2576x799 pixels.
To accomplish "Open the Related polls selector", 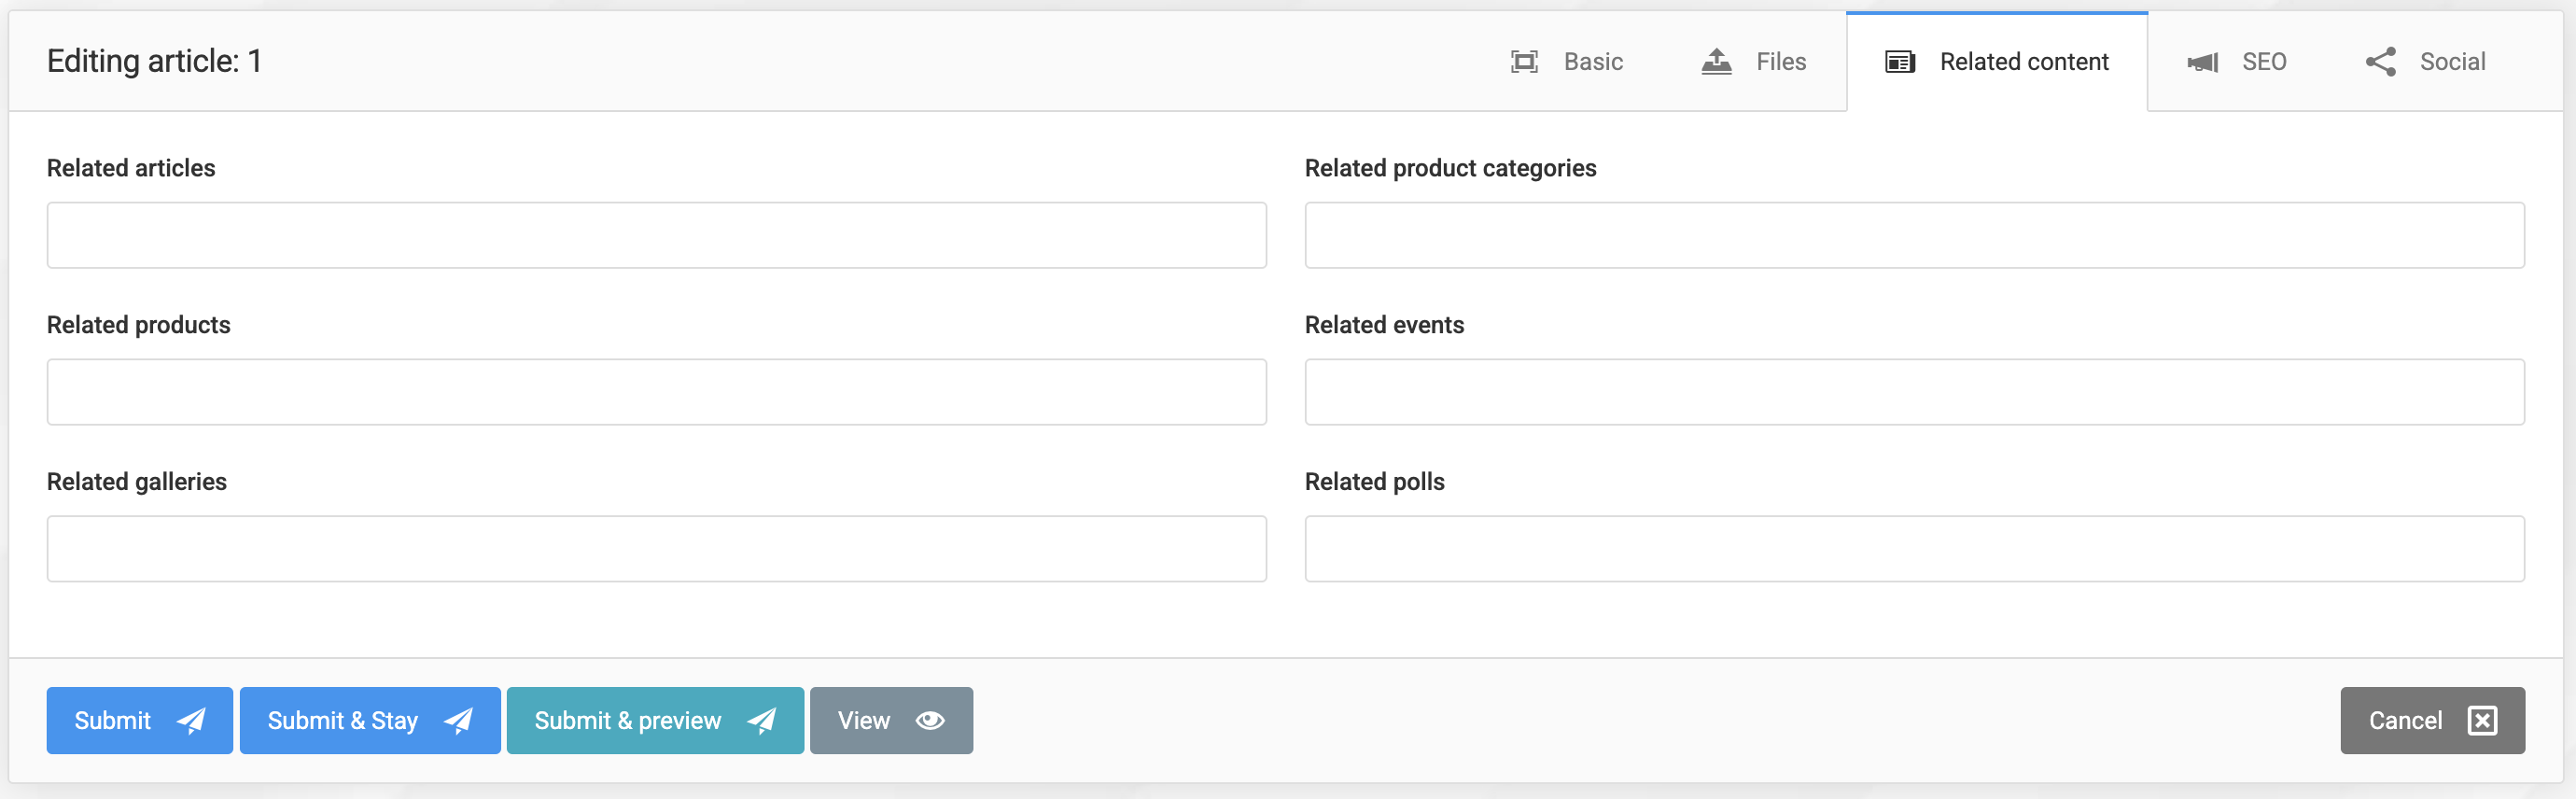I will point(1914,549).
